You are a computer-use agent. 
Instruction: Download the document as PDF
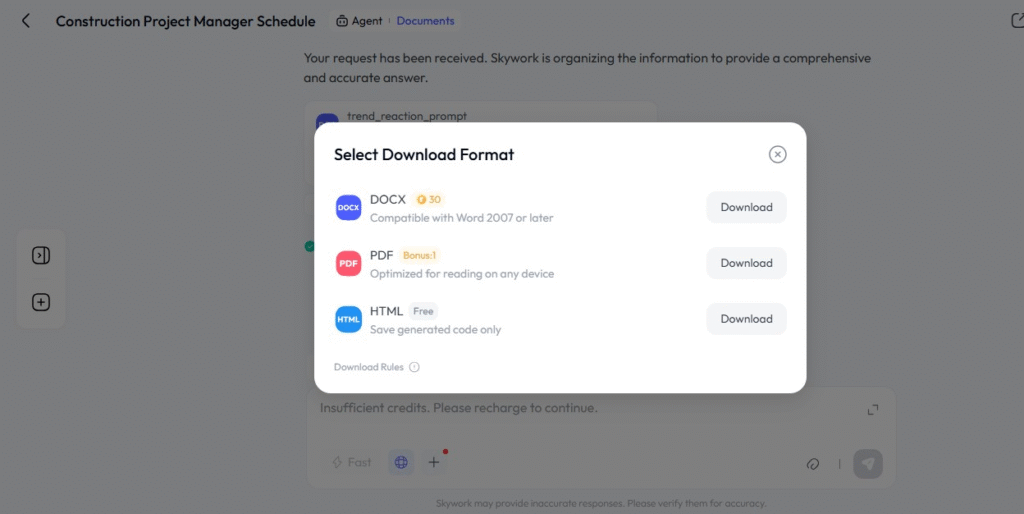point(746,263)
